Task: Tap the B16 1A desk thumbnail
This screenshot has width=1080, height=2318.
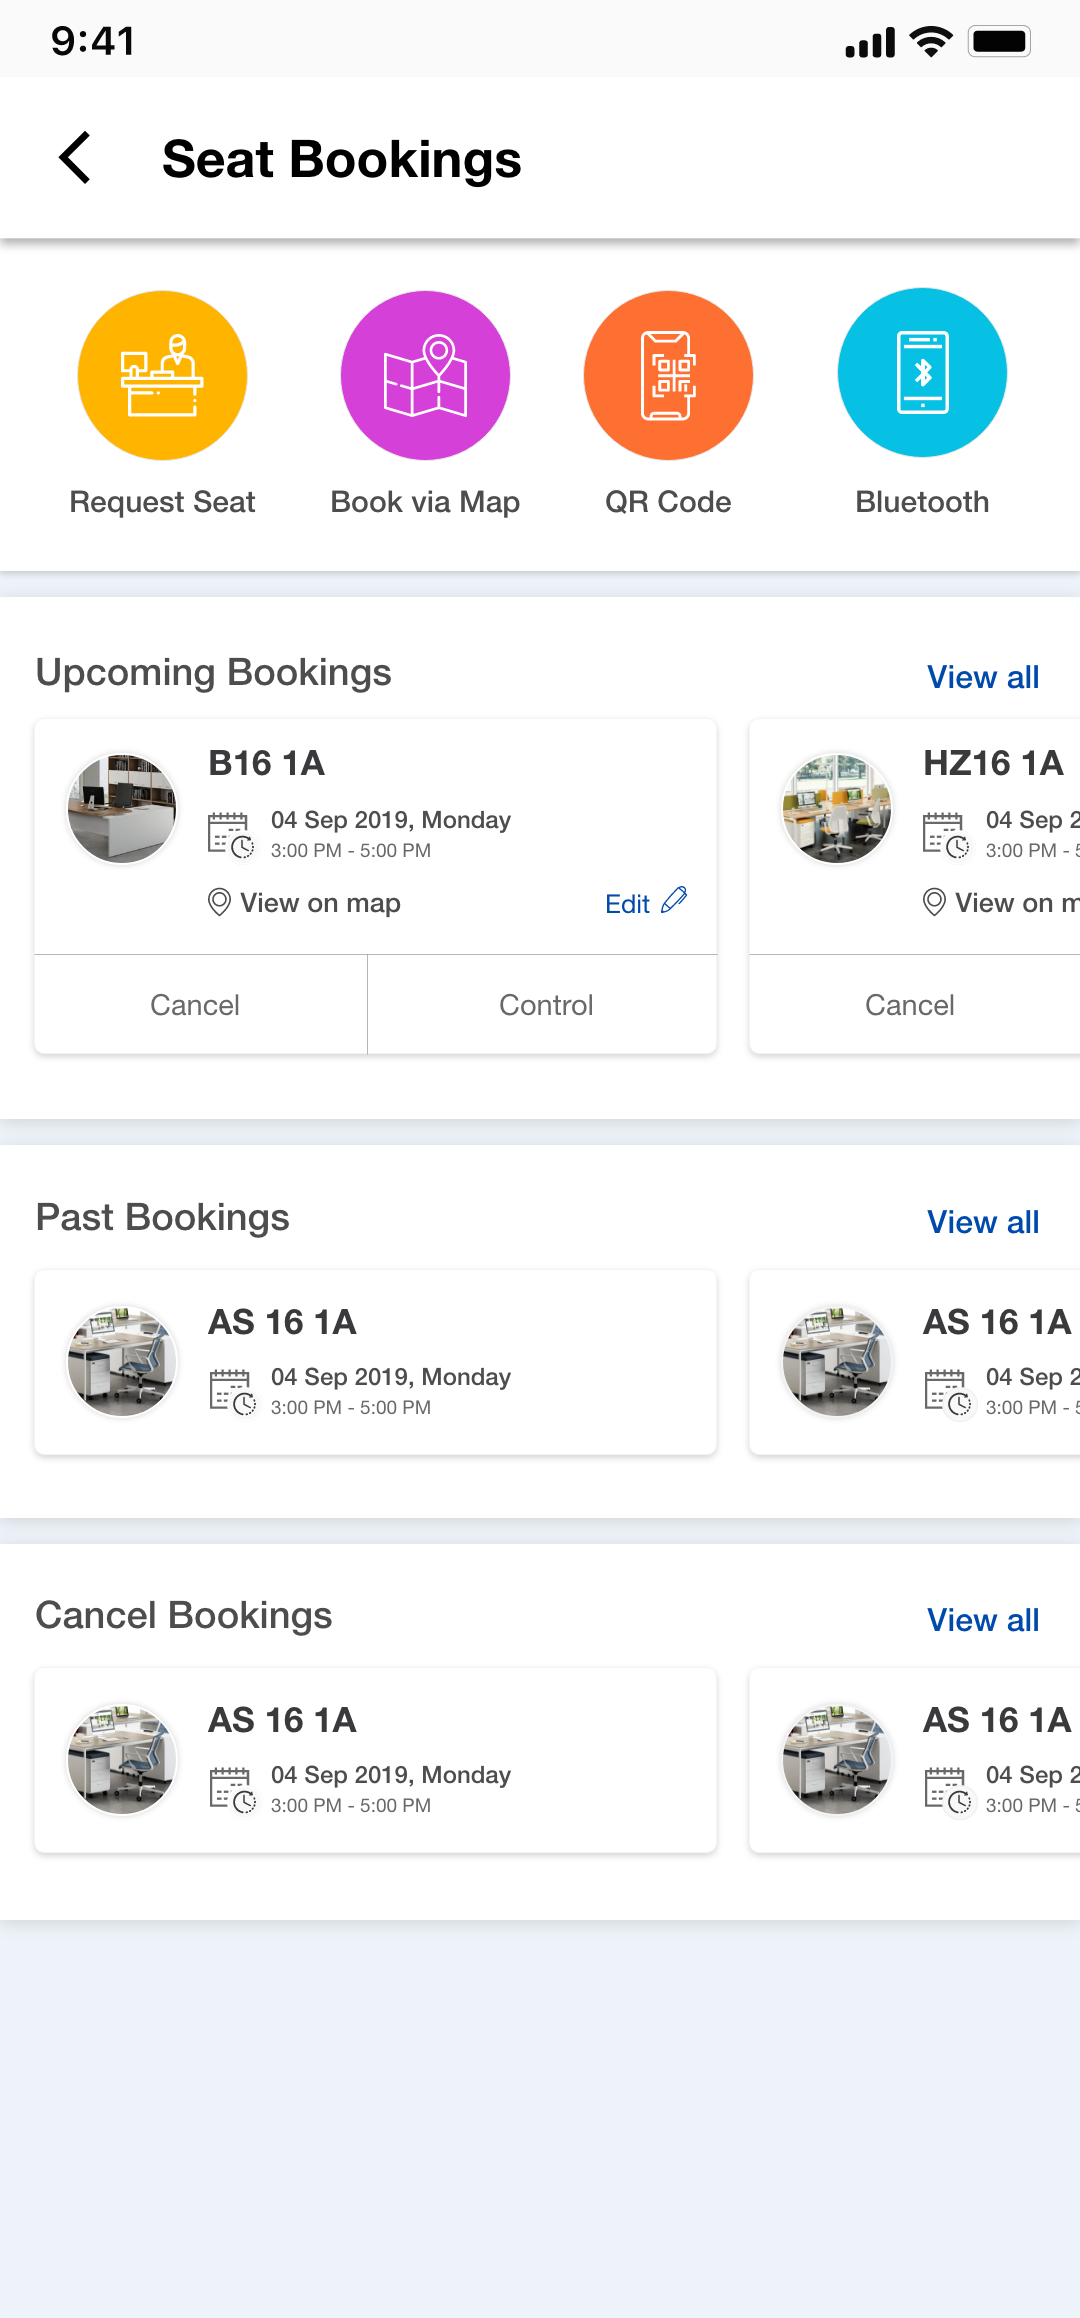Action: tap(122, 808)
